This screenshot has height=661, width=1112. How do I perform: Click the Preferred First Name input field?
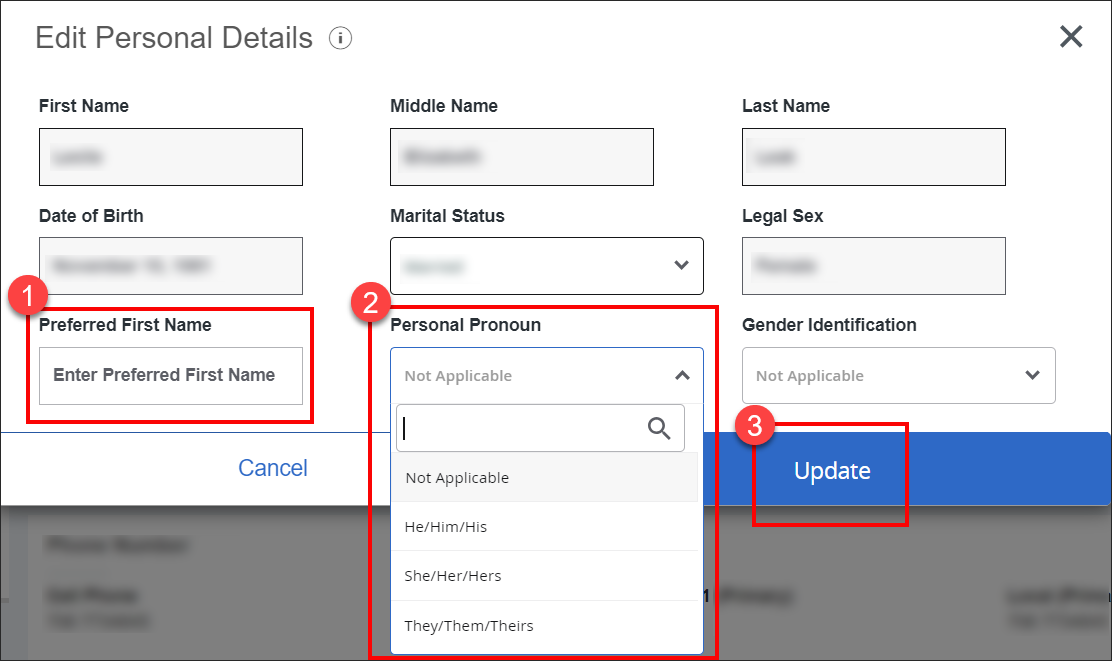tap(170, 375)
